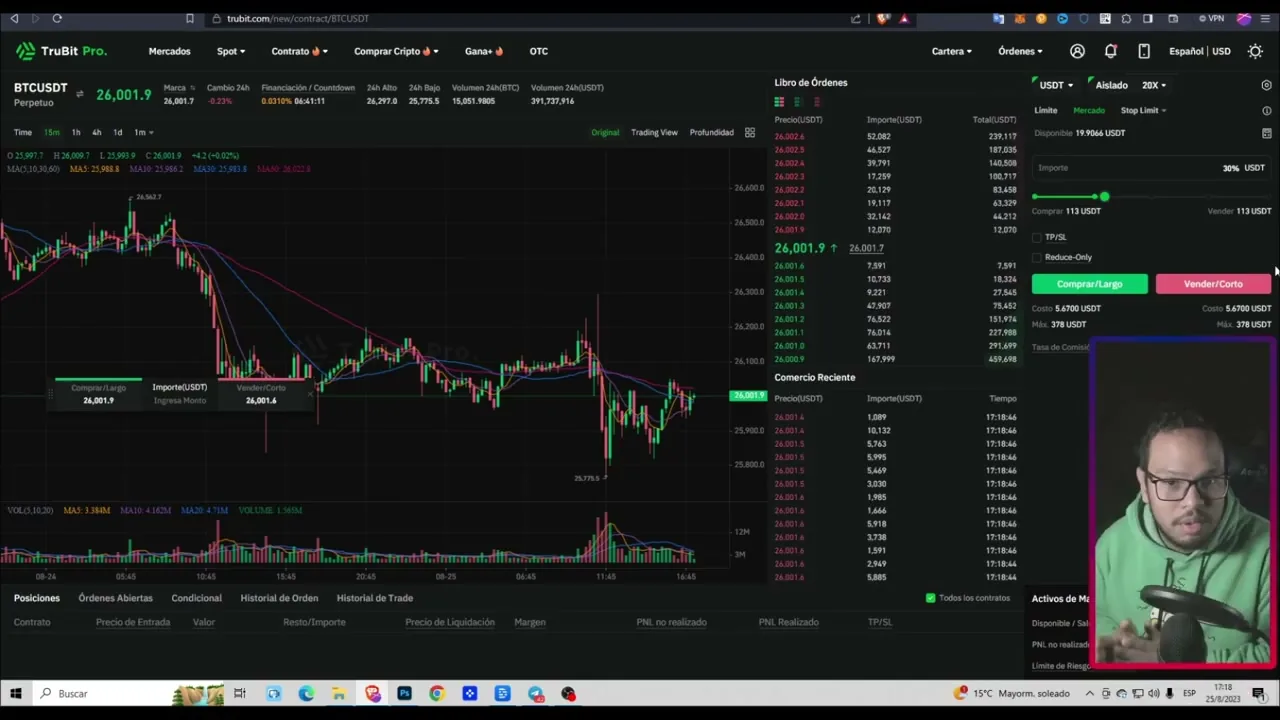Uncheck Todos los contratos checkbox

coord(930,598)
